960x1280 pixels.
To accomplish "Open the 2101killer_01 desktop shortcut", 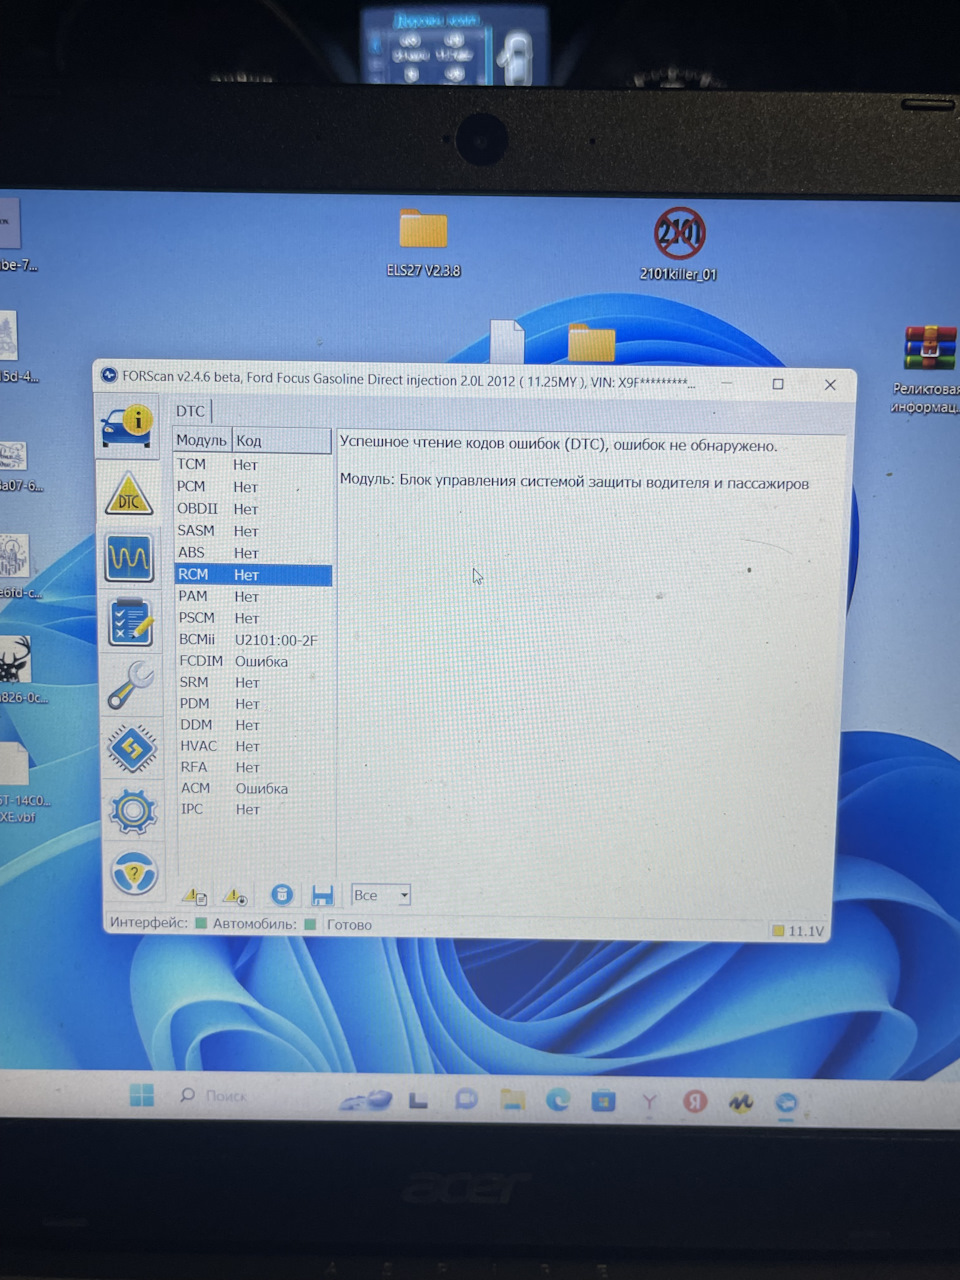I will (679, 245).
